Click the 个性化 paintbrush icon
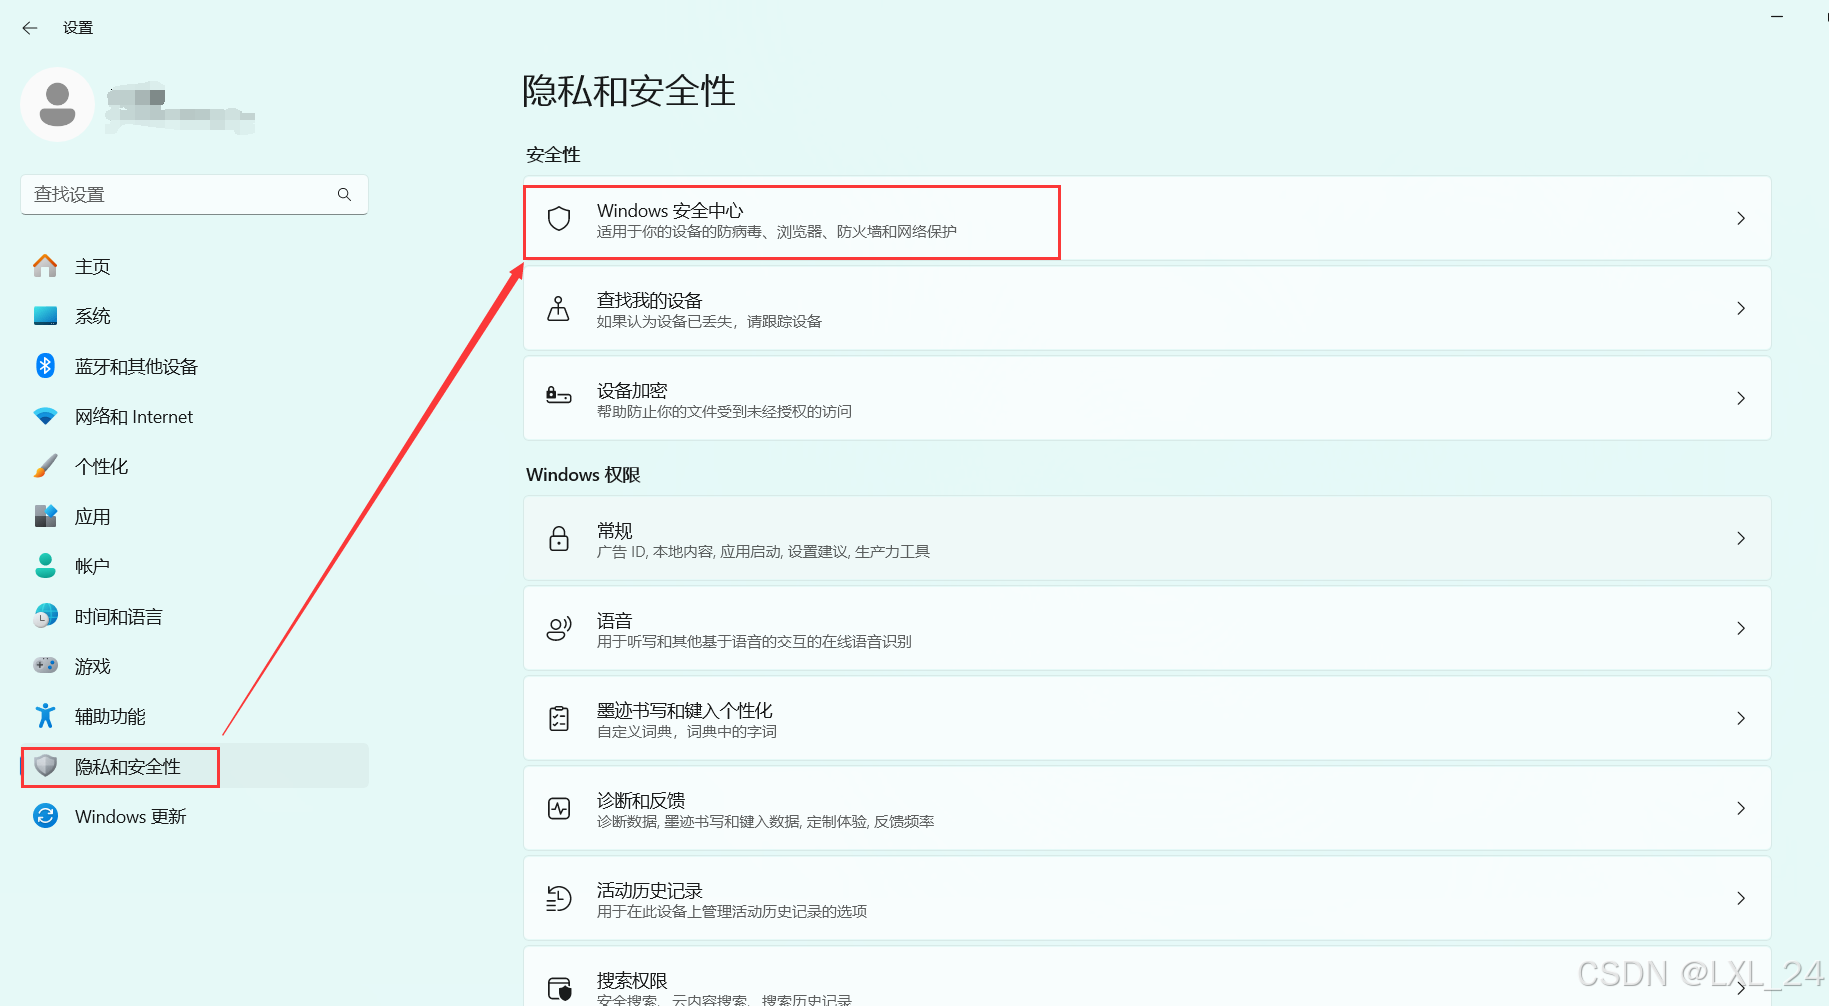The image size is (1829, 1006). click(45, 466)
